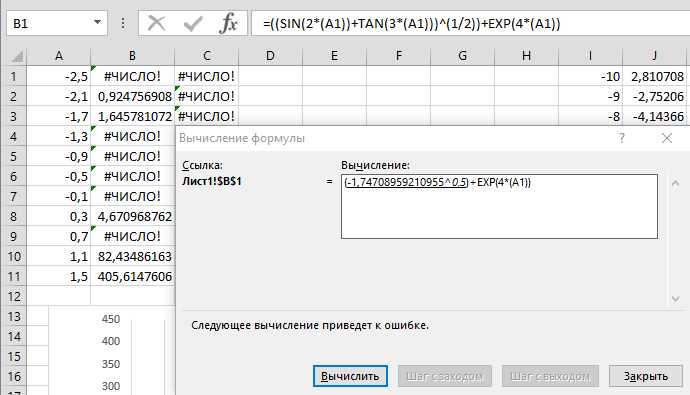The image size is (690, 395).
Task: Click the chart axis label 300
Action: click(110, 386)
